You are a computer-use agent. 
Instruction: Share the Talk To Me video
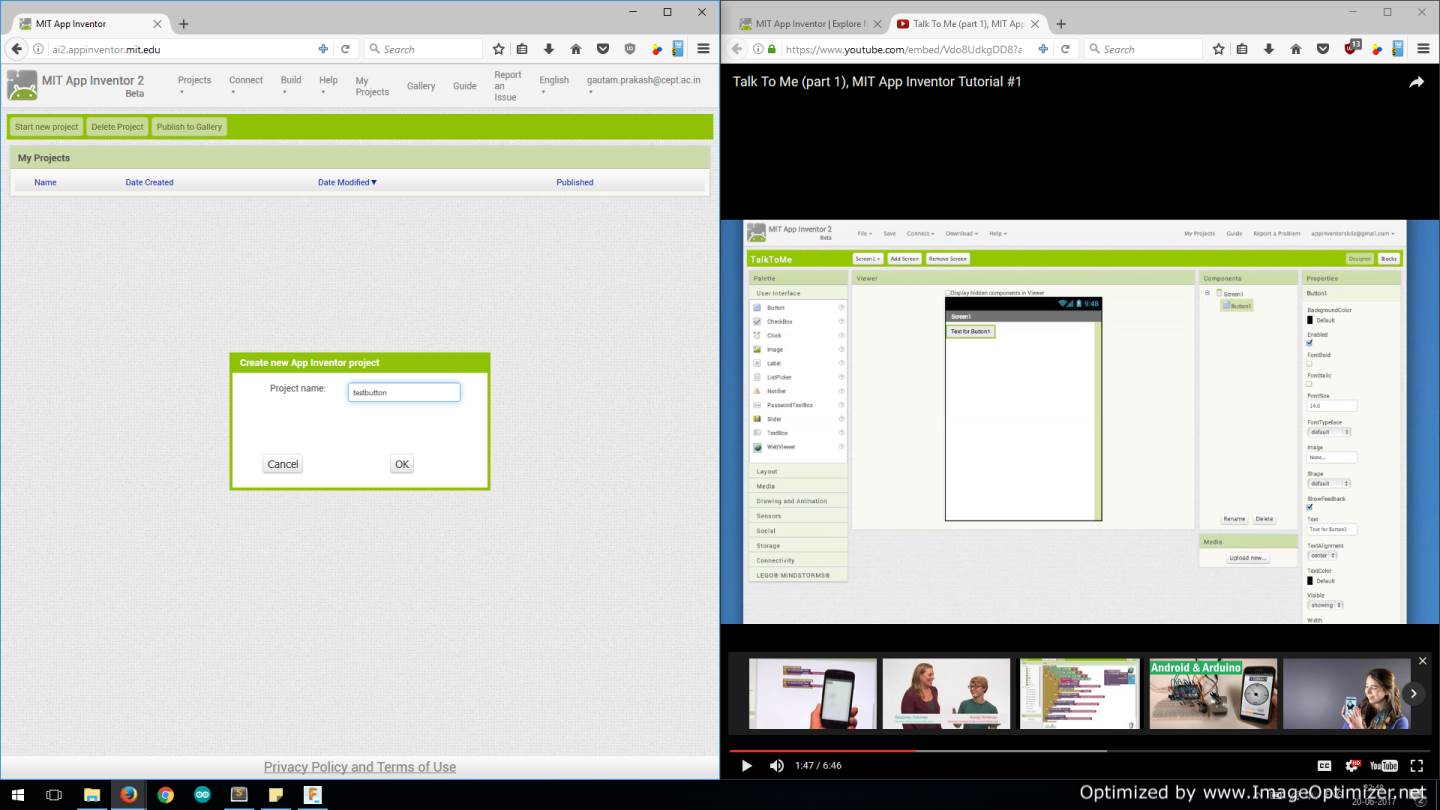(x=1416, y=82)
